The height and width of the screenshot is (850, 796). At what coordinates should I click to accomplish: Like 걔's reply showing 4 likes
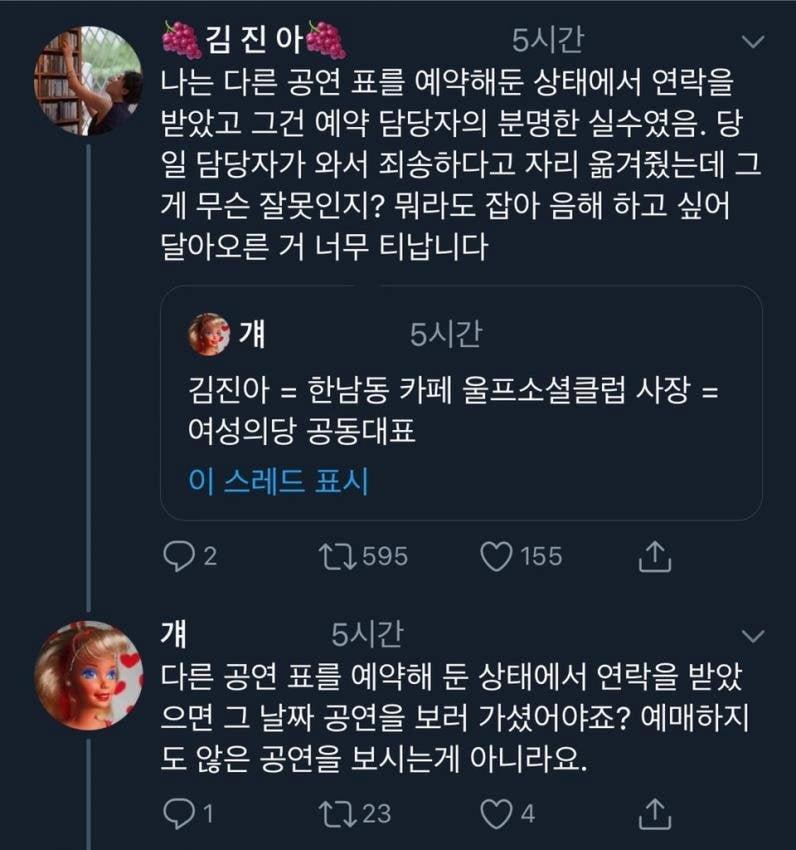[496, 813]
